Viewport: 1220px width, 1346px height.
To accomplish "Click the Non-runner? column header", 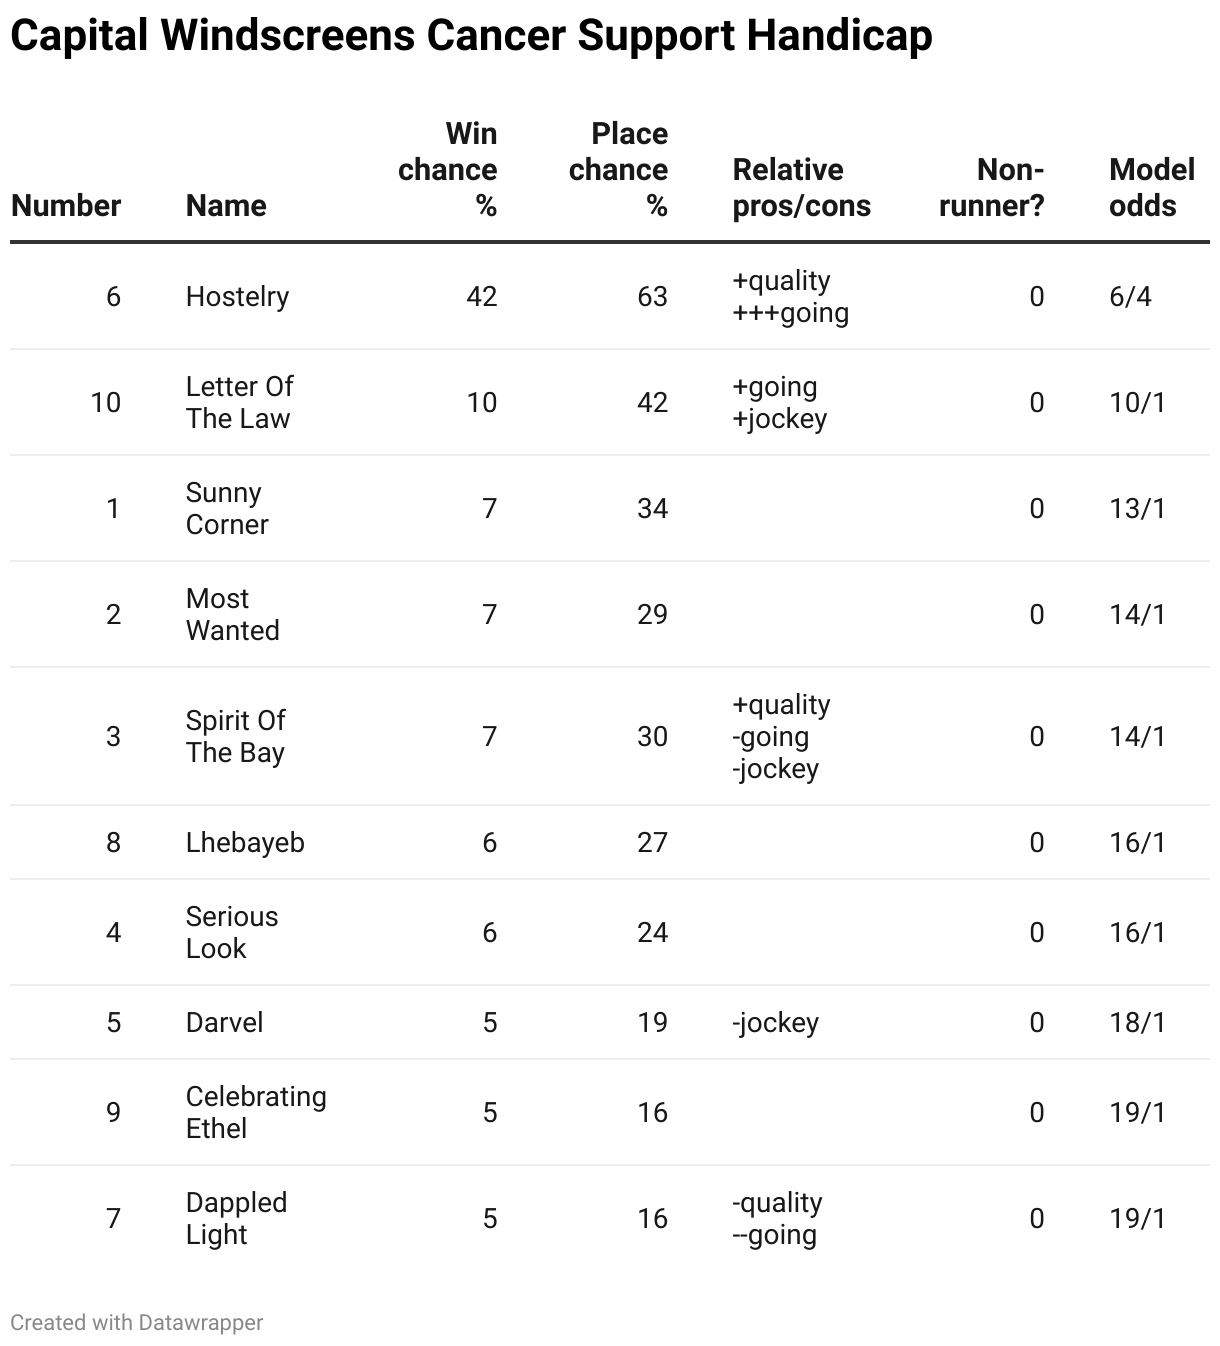I will [x=991, y=187].
